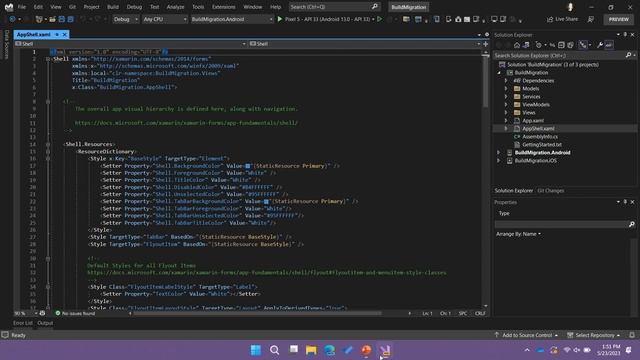Click Select Repository in status bar
The image size is (640, 360).
594,335
